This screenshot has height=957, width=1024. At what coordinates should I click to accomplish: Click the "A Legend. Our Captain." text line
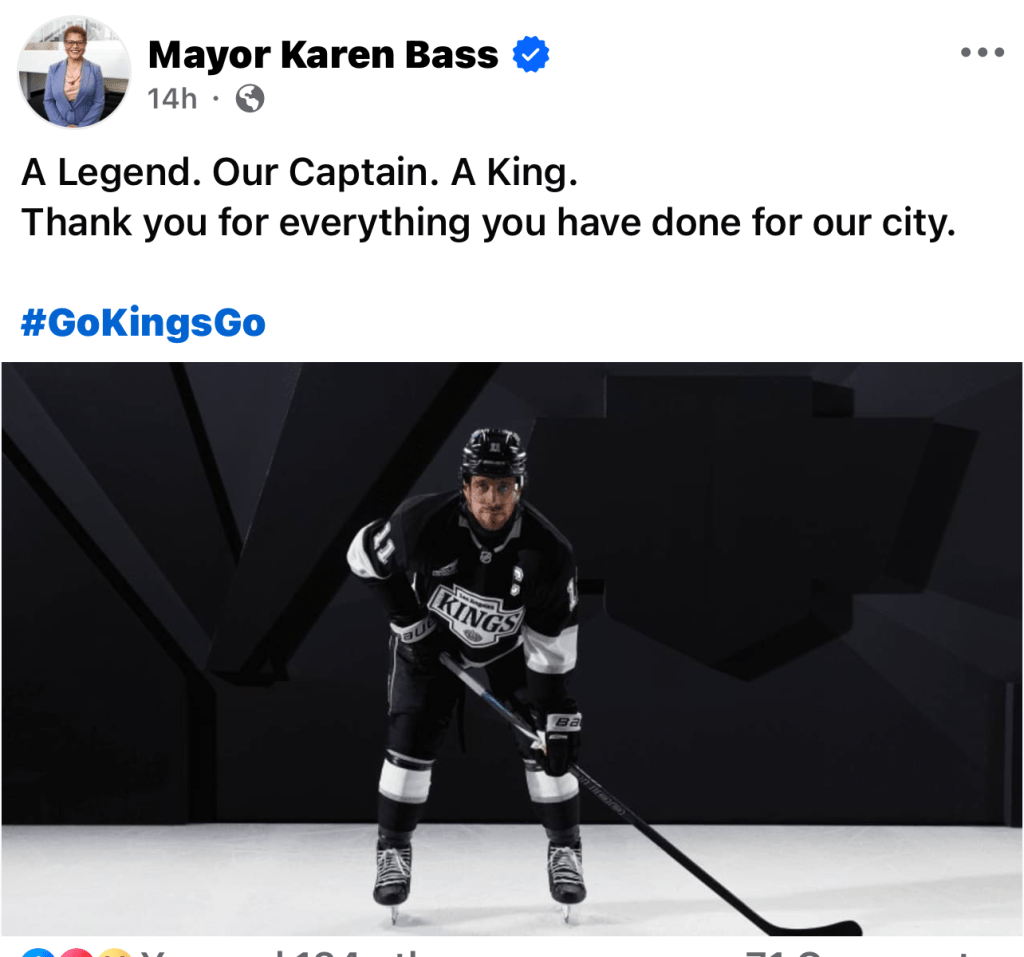tap(300, 173)
